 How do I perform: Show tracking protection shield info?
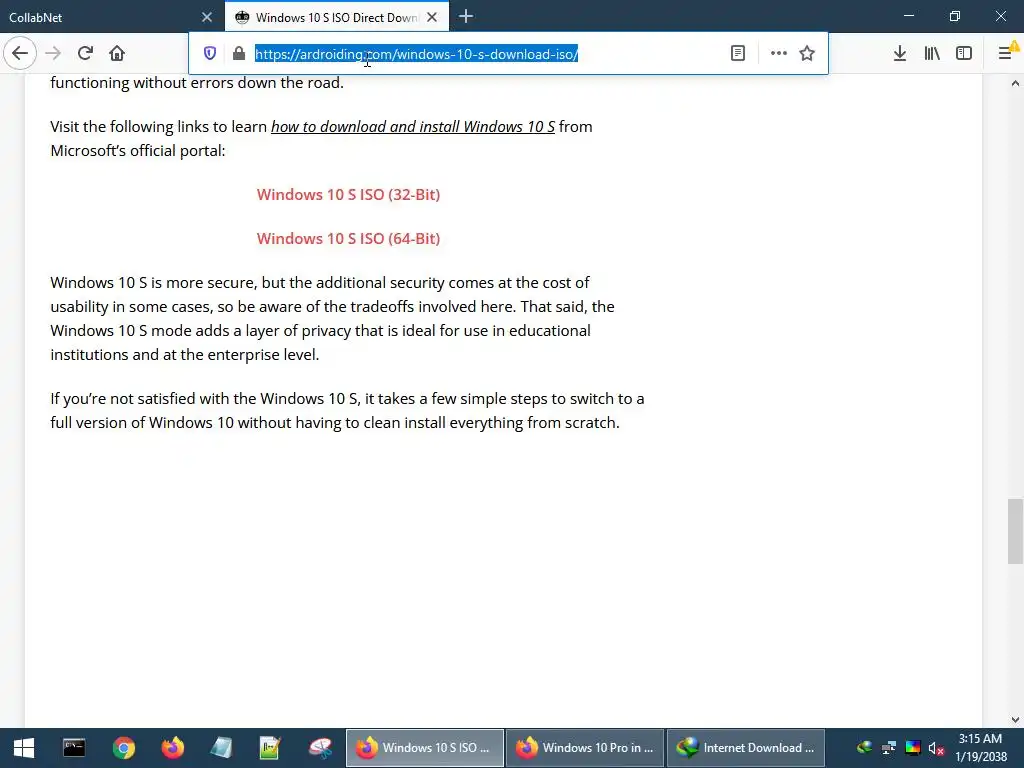click(210, 54)
